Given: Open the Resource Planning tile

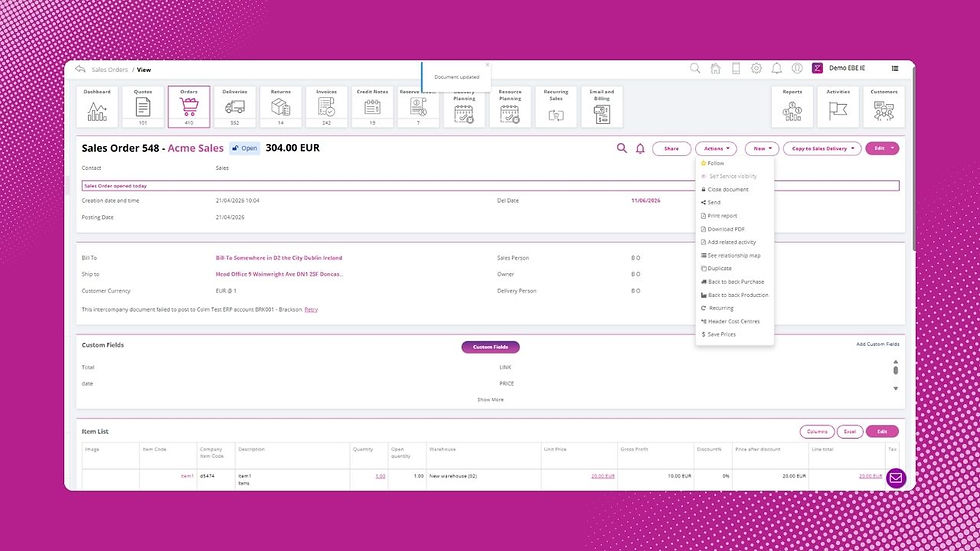Looking at the screenshot, I should coord(510,107).
